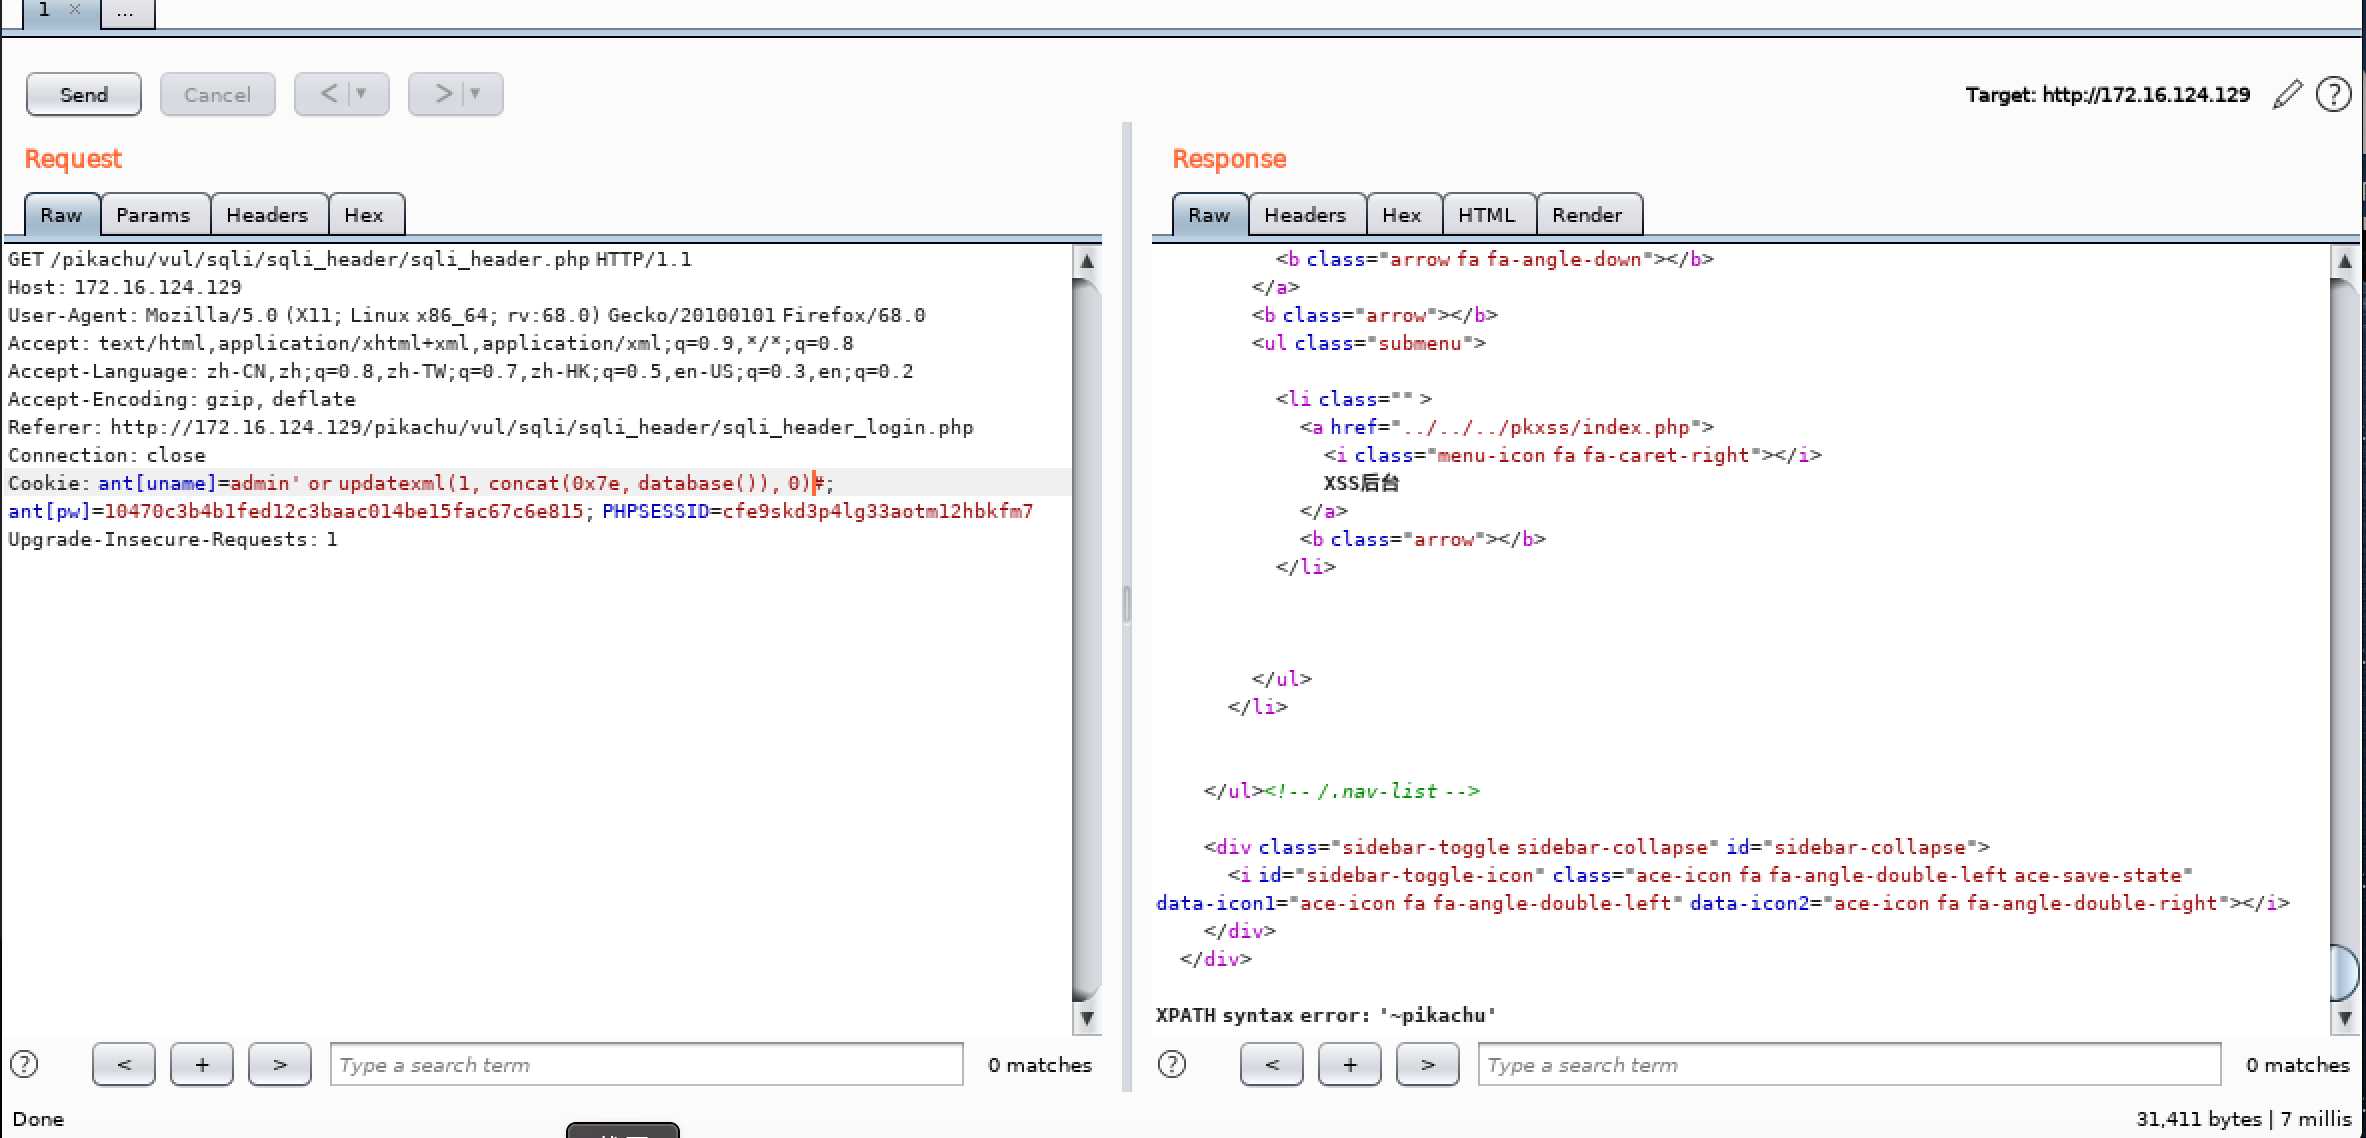
Task: Click the help question mark icon near Target
Action: [x=2334, y=94]
